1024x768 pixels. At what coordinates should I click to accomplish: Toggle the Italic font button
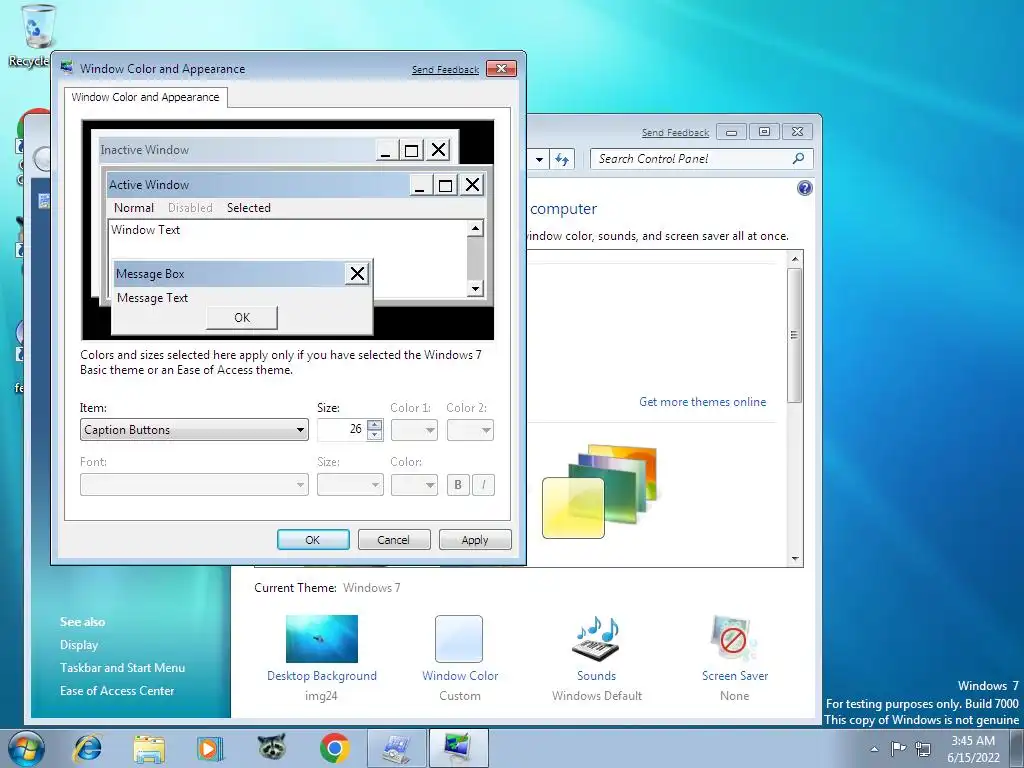(483, 485)
